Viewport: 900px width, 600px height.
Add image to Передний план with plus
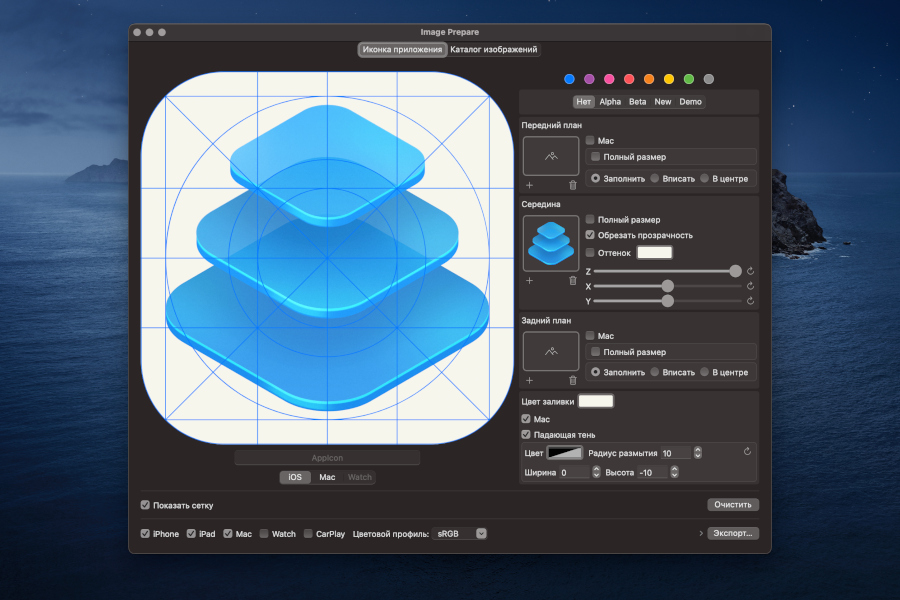coord(529,185)
